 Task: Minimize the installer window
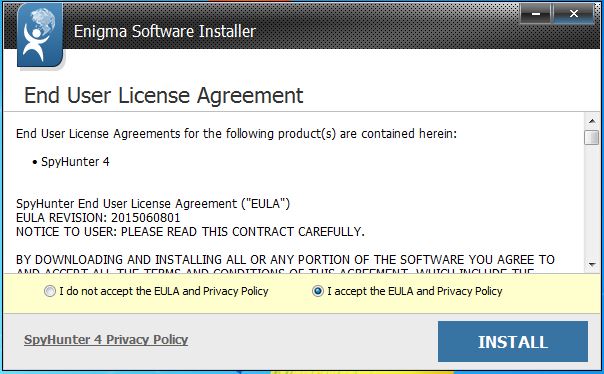tap(535, 14)
